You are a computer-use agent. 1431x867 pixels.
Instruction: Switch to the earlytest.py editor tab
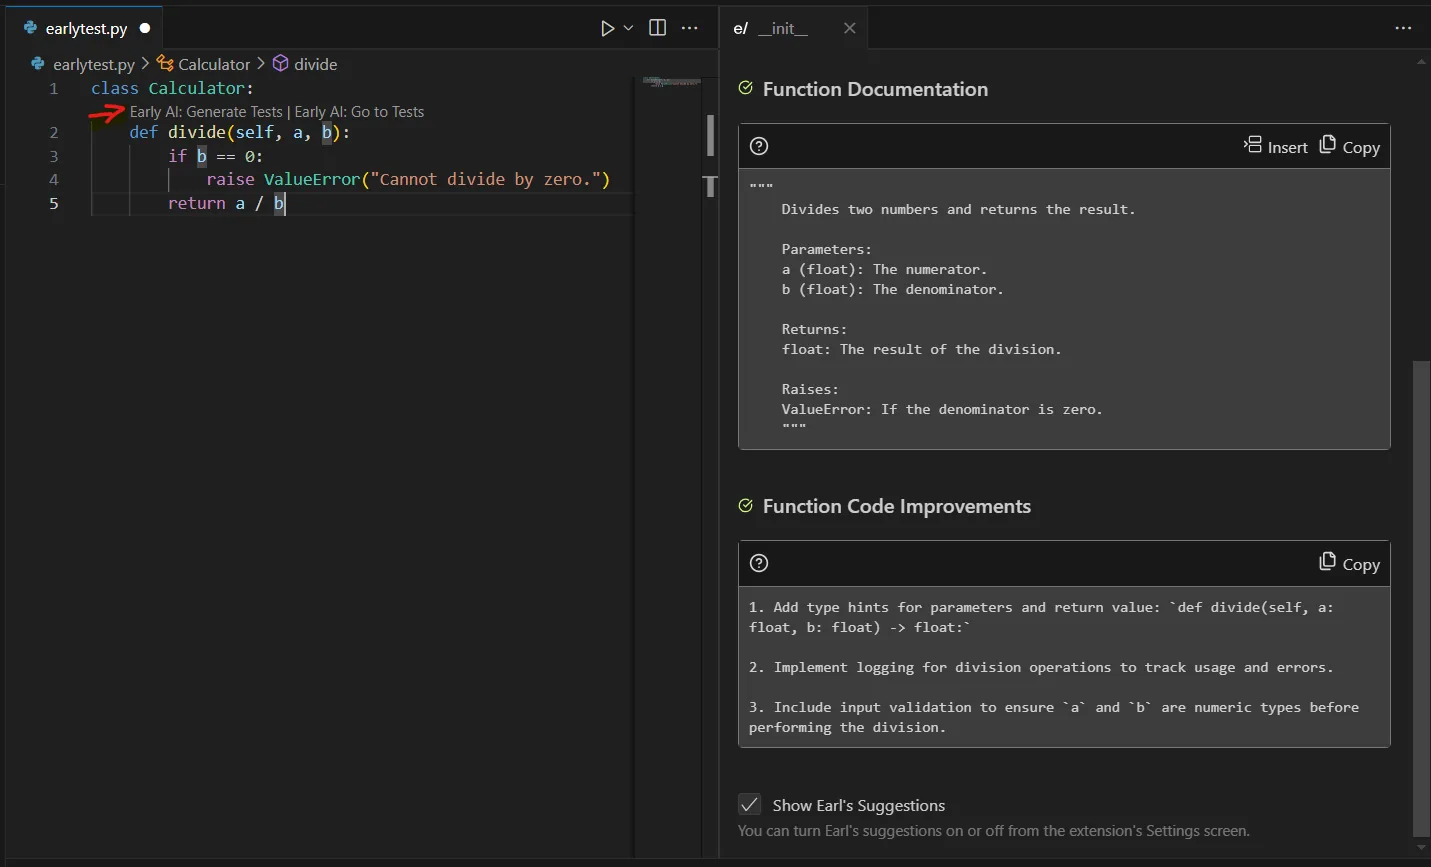pos(86,28)
